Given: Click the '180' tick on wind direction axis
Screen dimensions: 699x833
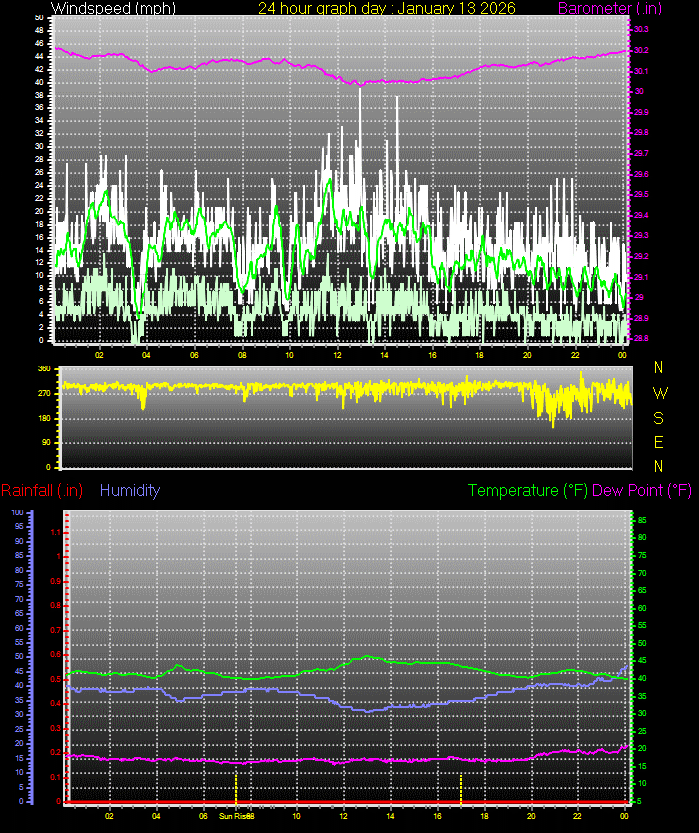Looking at the screenshot, I should 44,418.
